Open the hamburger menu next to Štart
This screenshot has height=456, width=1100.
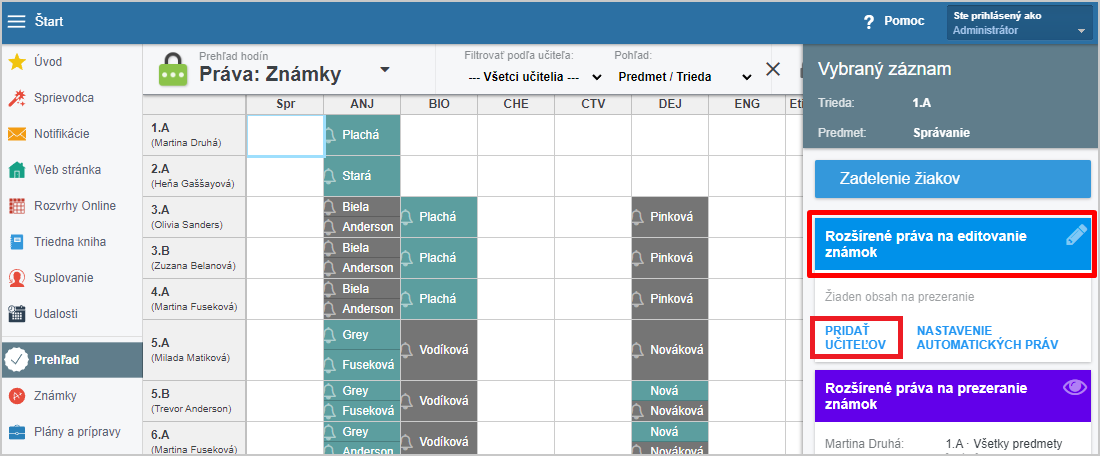pyautogui.click(x=17, y=21)
